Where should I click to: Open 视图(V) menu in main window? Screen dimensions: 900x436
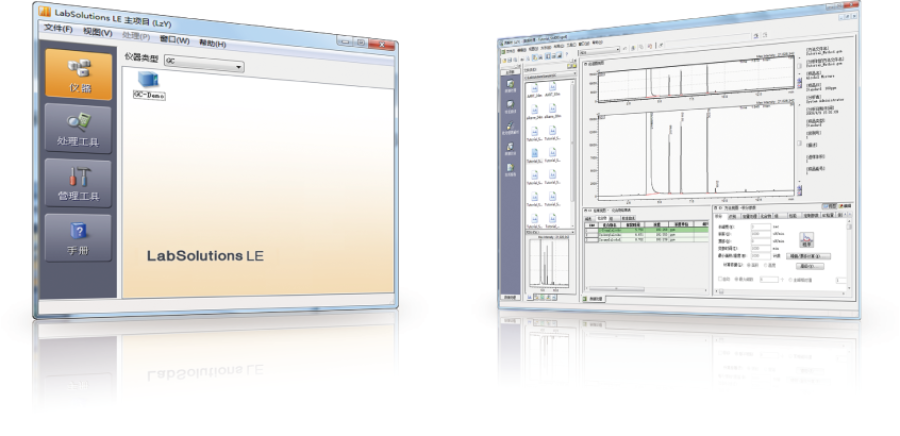(x=98, y=32)
